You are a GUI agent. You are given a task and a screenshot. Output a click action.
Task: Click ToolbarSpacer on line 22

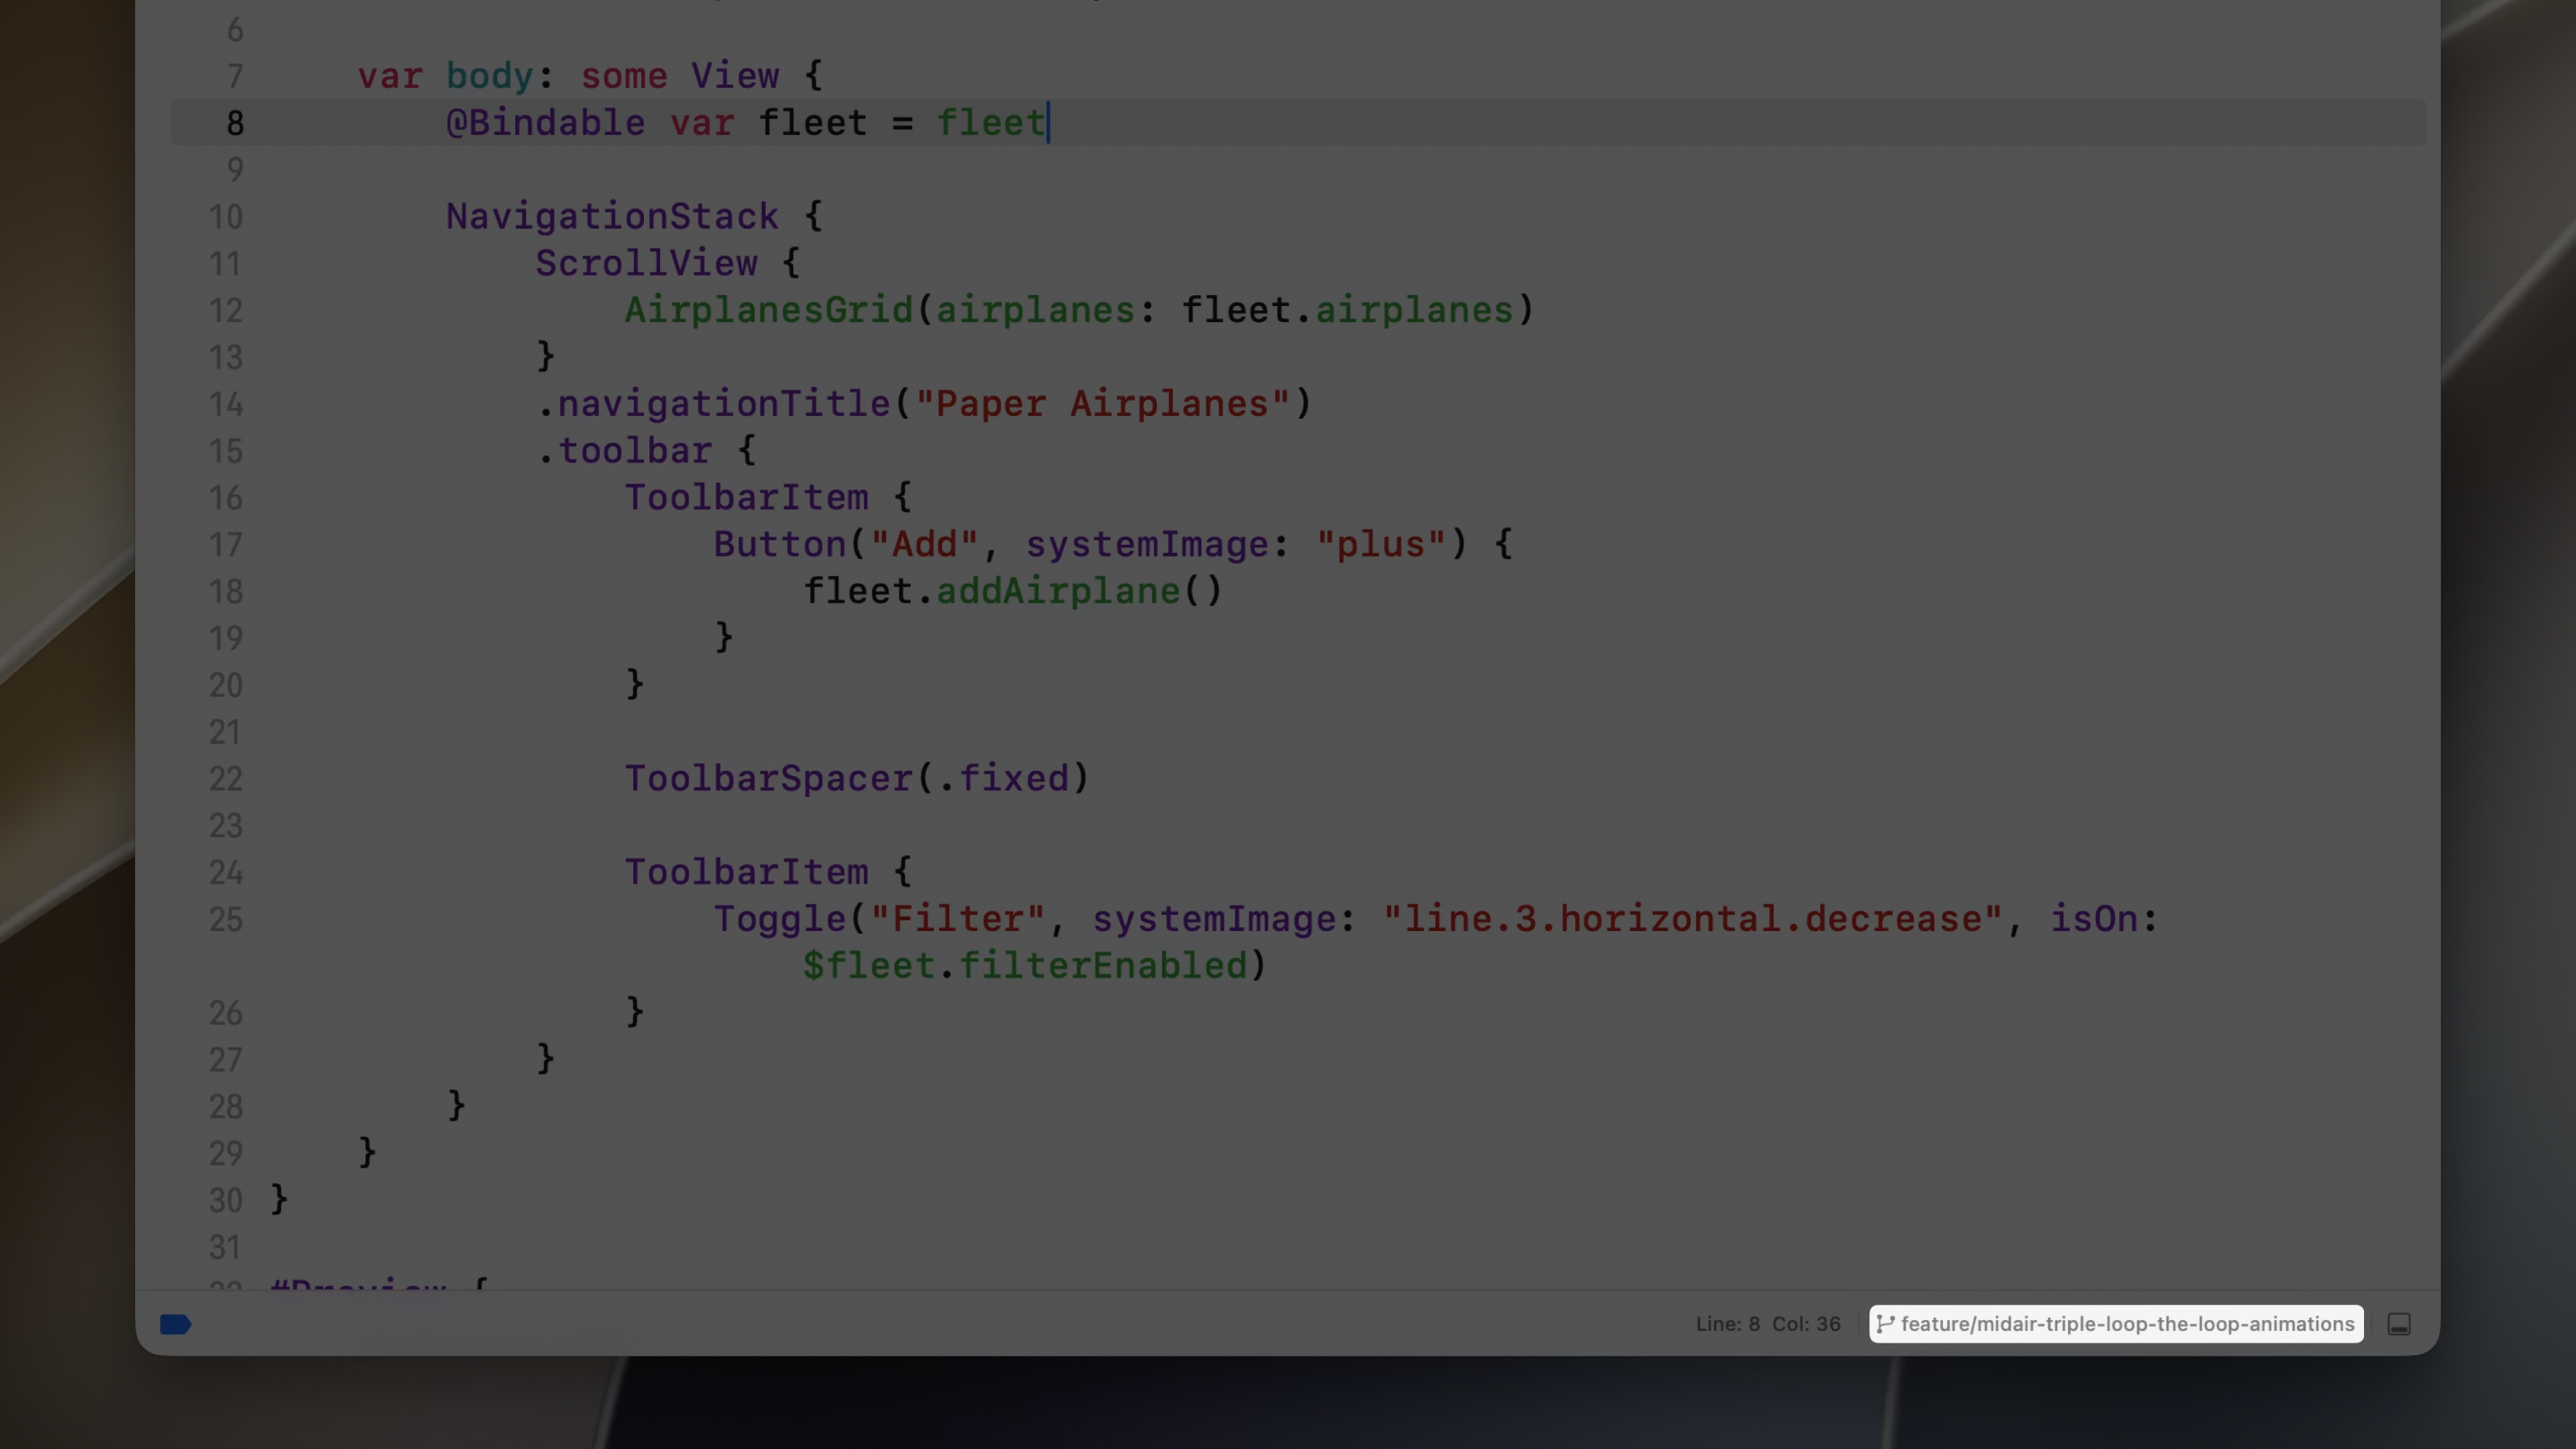(769, 778)
